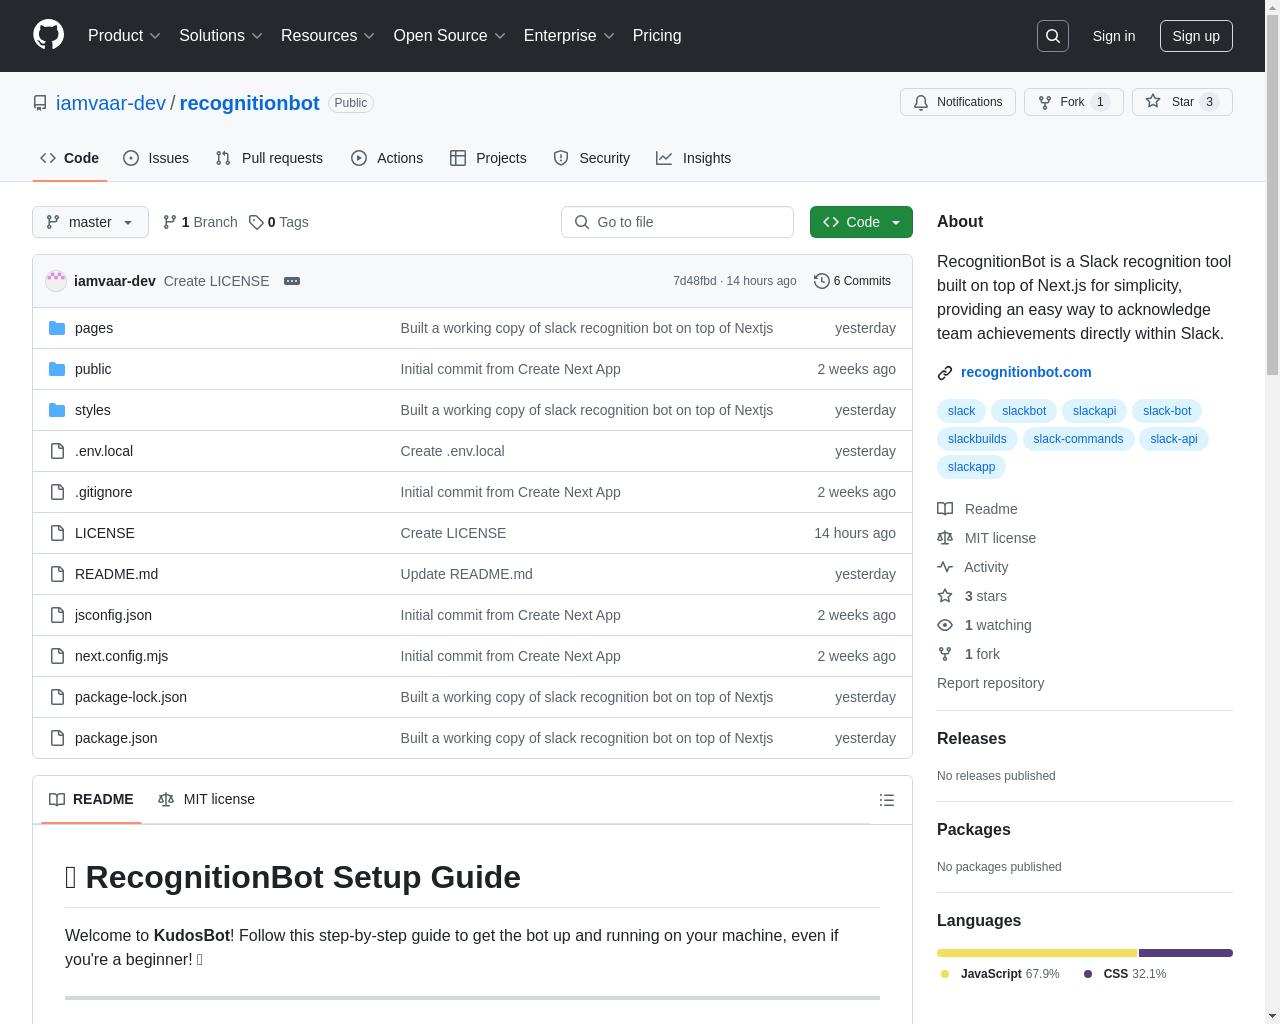Click the JavaScript segment of languages bar
1280x1024 pixels.
(1037, 953)
